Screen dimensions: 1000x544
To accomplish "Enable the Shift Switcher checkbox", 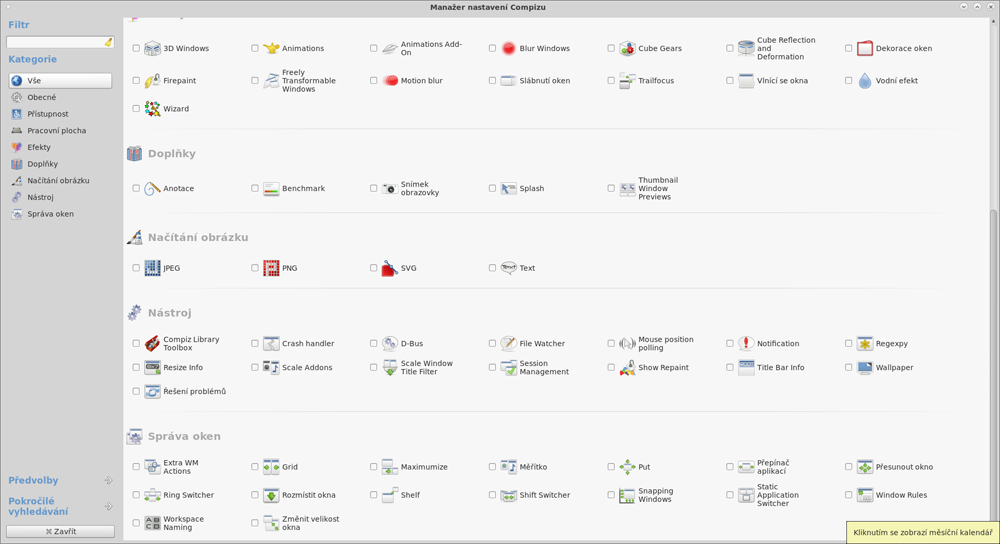I will click(x=492, y=496).
